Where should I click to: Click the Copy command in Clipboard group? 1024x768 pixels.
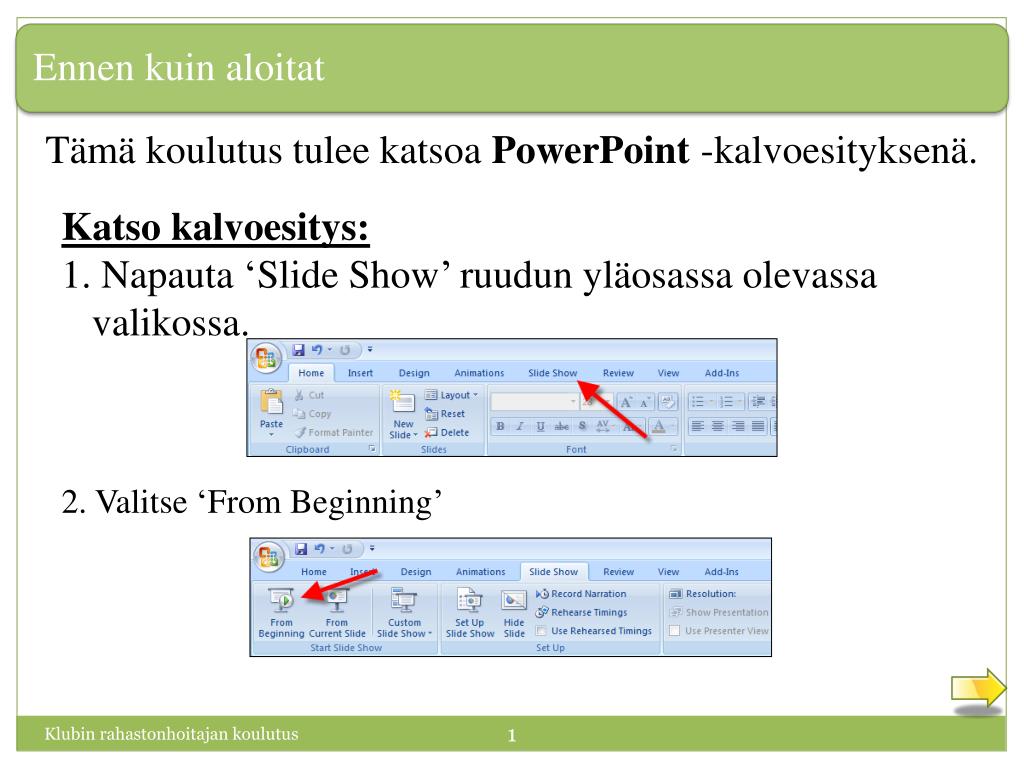pos(312,413)
